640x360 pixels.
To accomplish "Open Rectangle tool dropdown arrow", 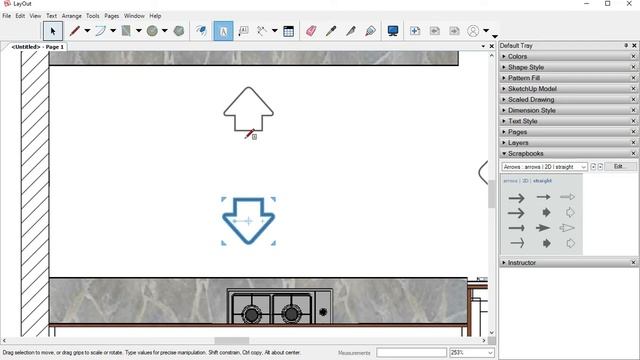I will (139, 31).
